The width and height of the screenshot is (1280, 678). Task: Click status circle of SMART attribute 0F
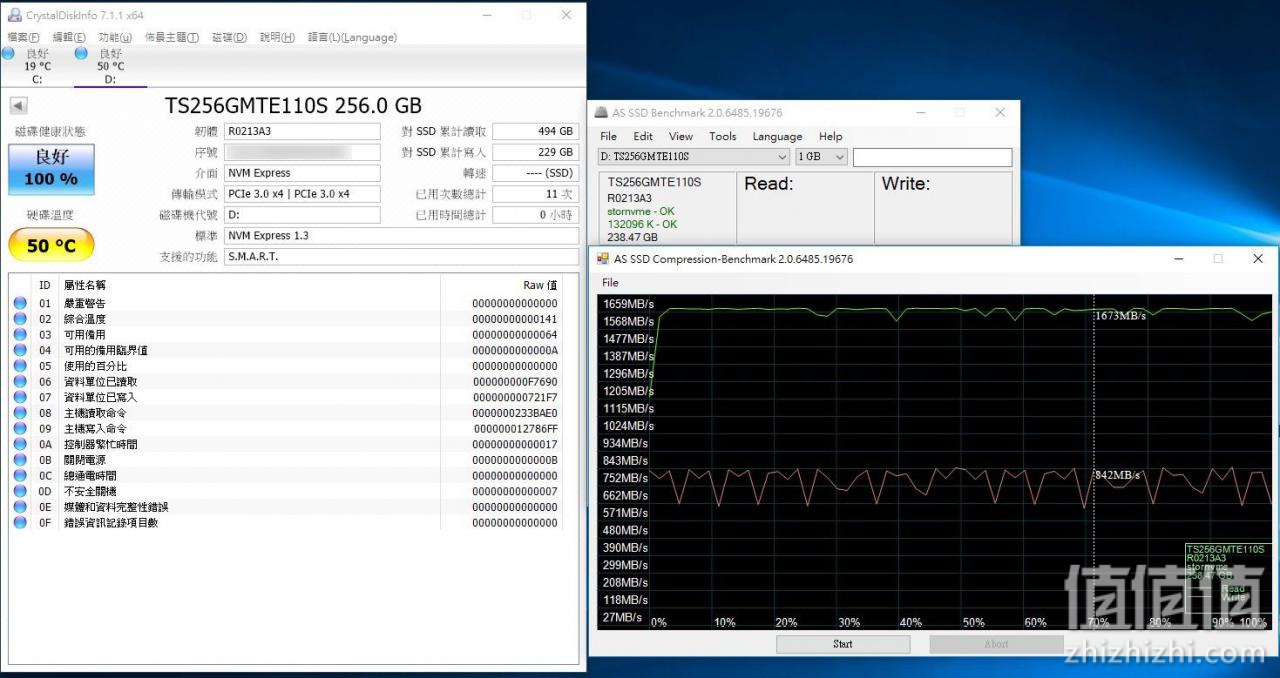click(x=20, y=522)
